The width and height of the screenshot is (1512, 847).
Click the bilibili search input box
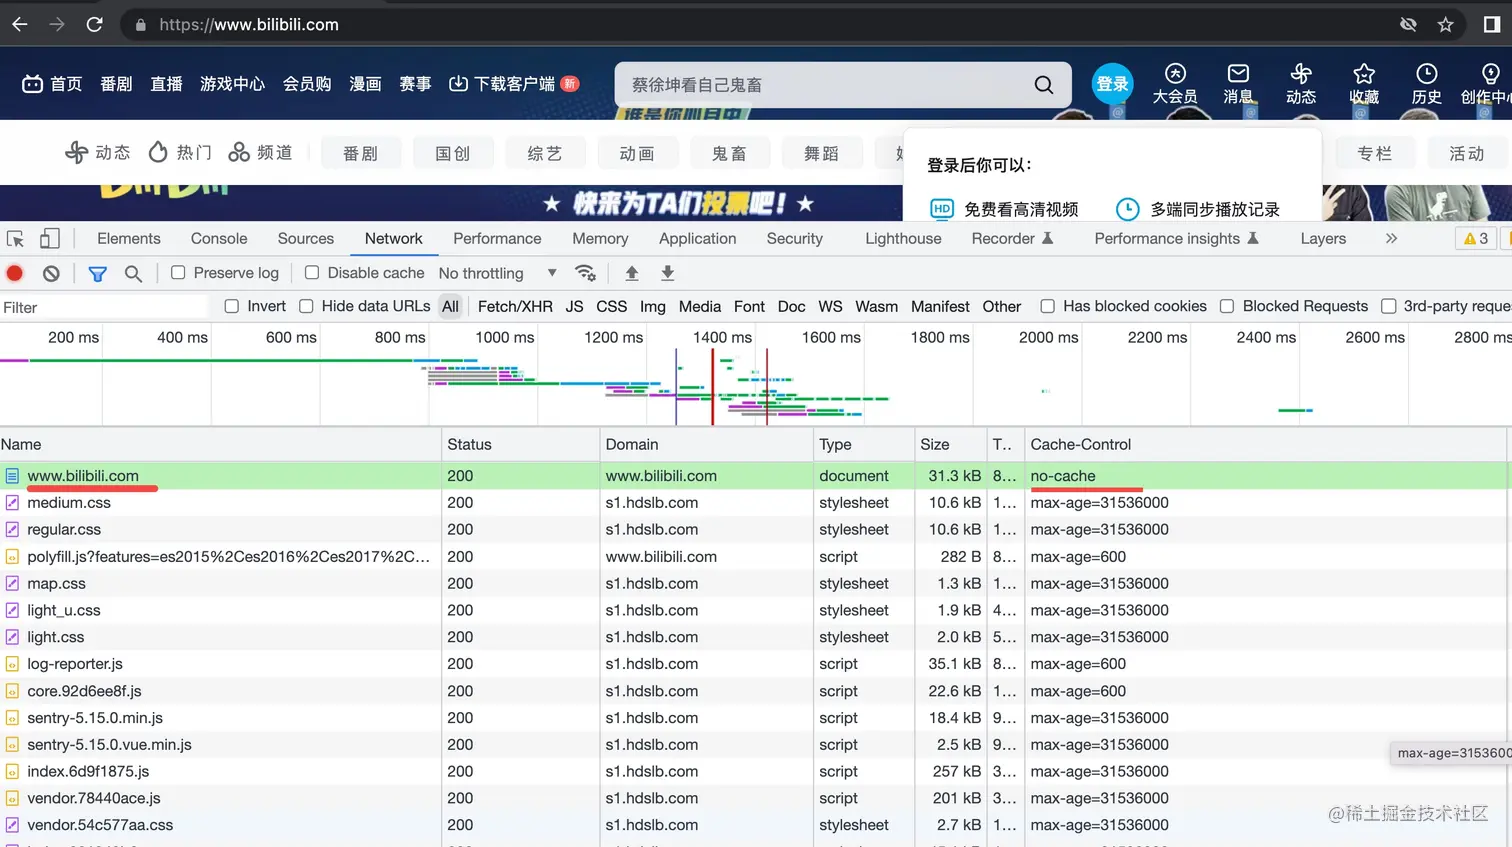tap(824, 85)
